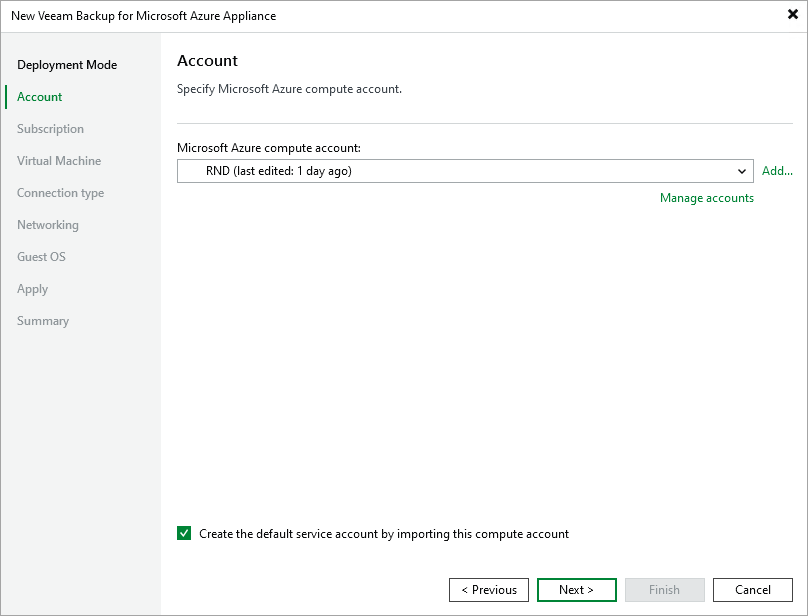This screenshot has width=808, height=616.
Task: Click the 'Specify Microsoft Azure compute account.' text
Action: coord(289,89)
